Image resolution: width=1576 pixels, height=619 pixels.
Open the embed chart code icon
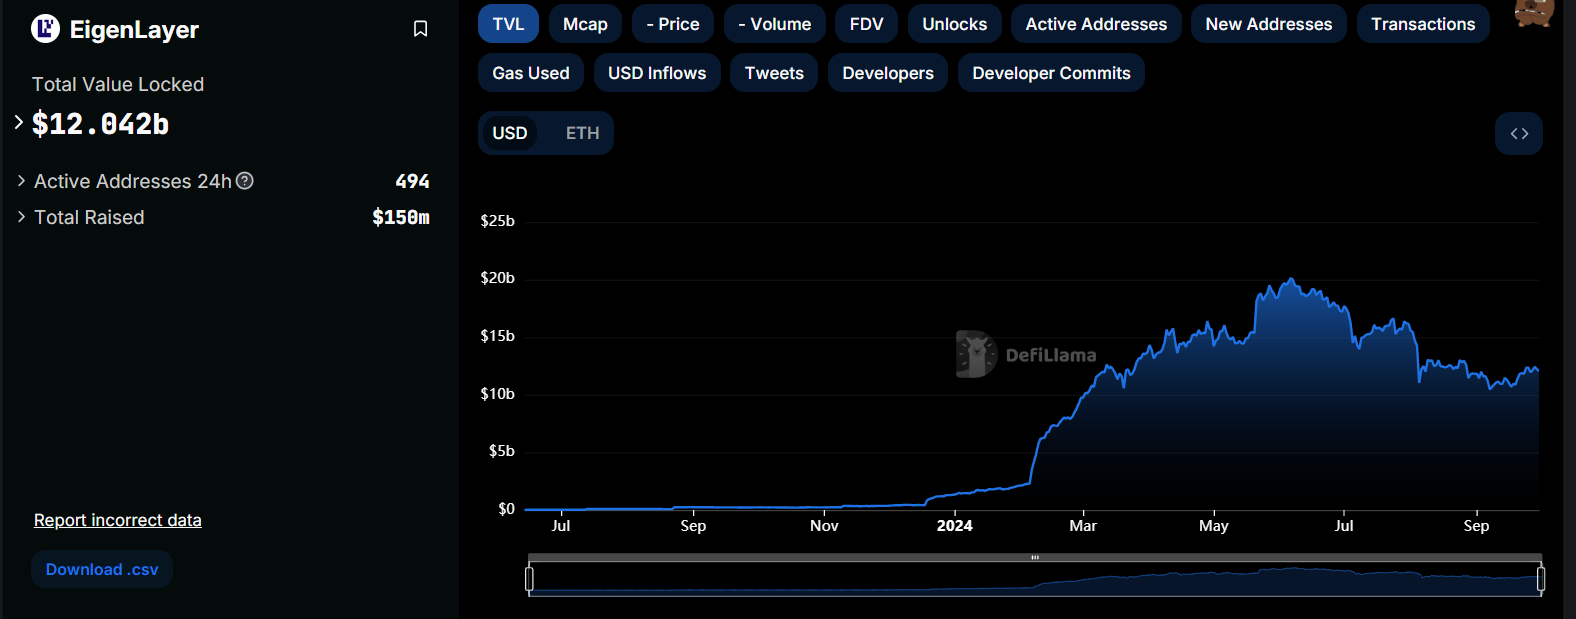click(x=1519, y=133)
